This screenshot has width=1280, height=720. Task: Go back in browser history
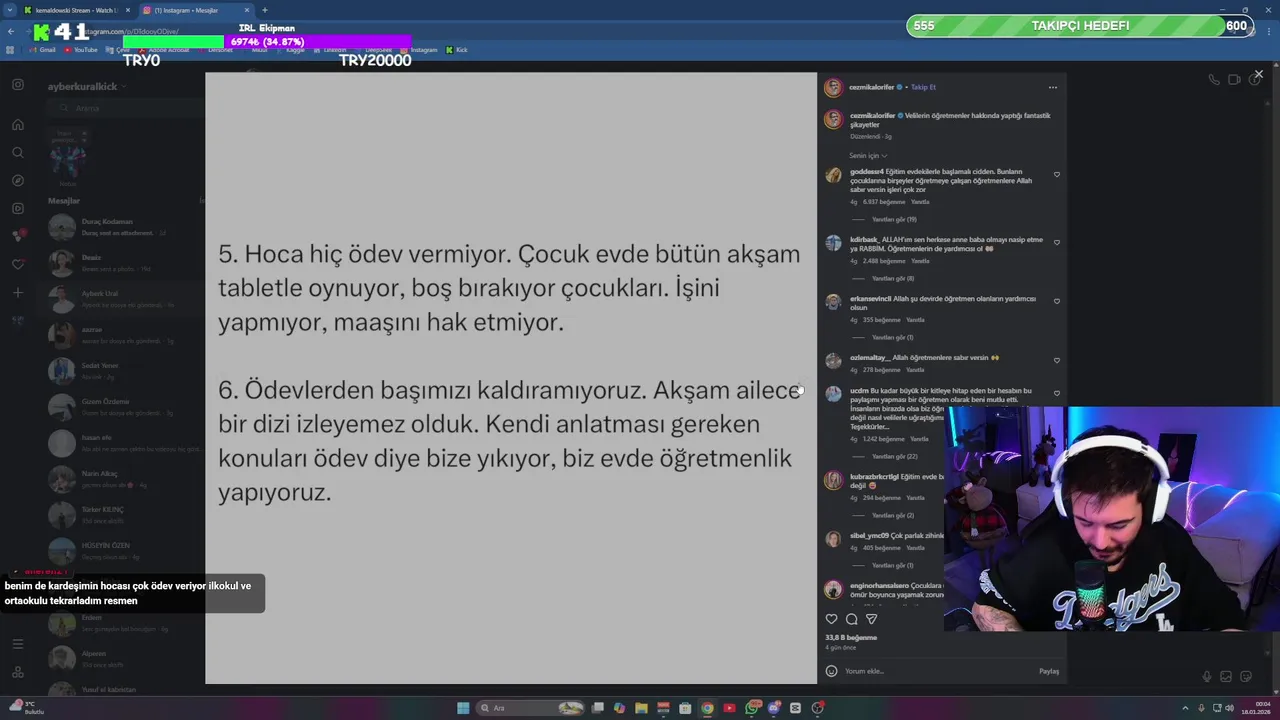tap(11, 32)
